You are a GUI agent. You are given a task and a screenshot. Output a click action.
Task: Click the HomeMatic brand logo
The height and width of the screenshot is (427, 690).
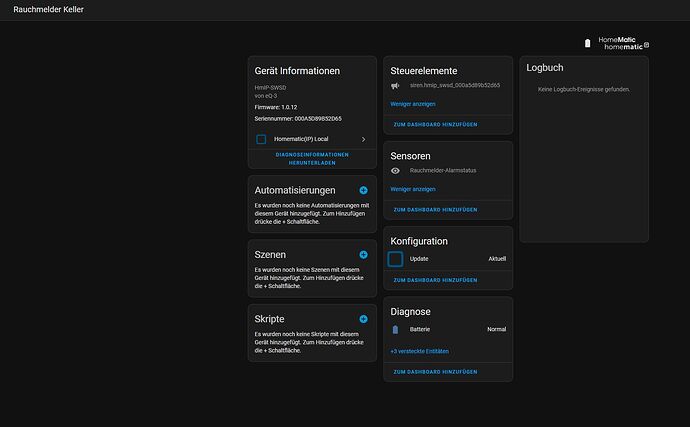click(624, 43)
